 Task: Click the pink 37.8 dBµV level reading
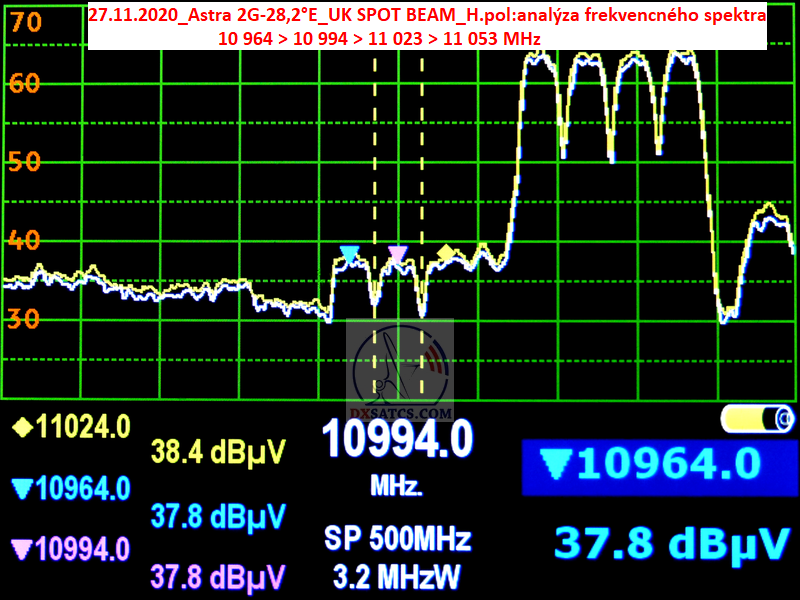pyautogui.click(x=219, y=576)
